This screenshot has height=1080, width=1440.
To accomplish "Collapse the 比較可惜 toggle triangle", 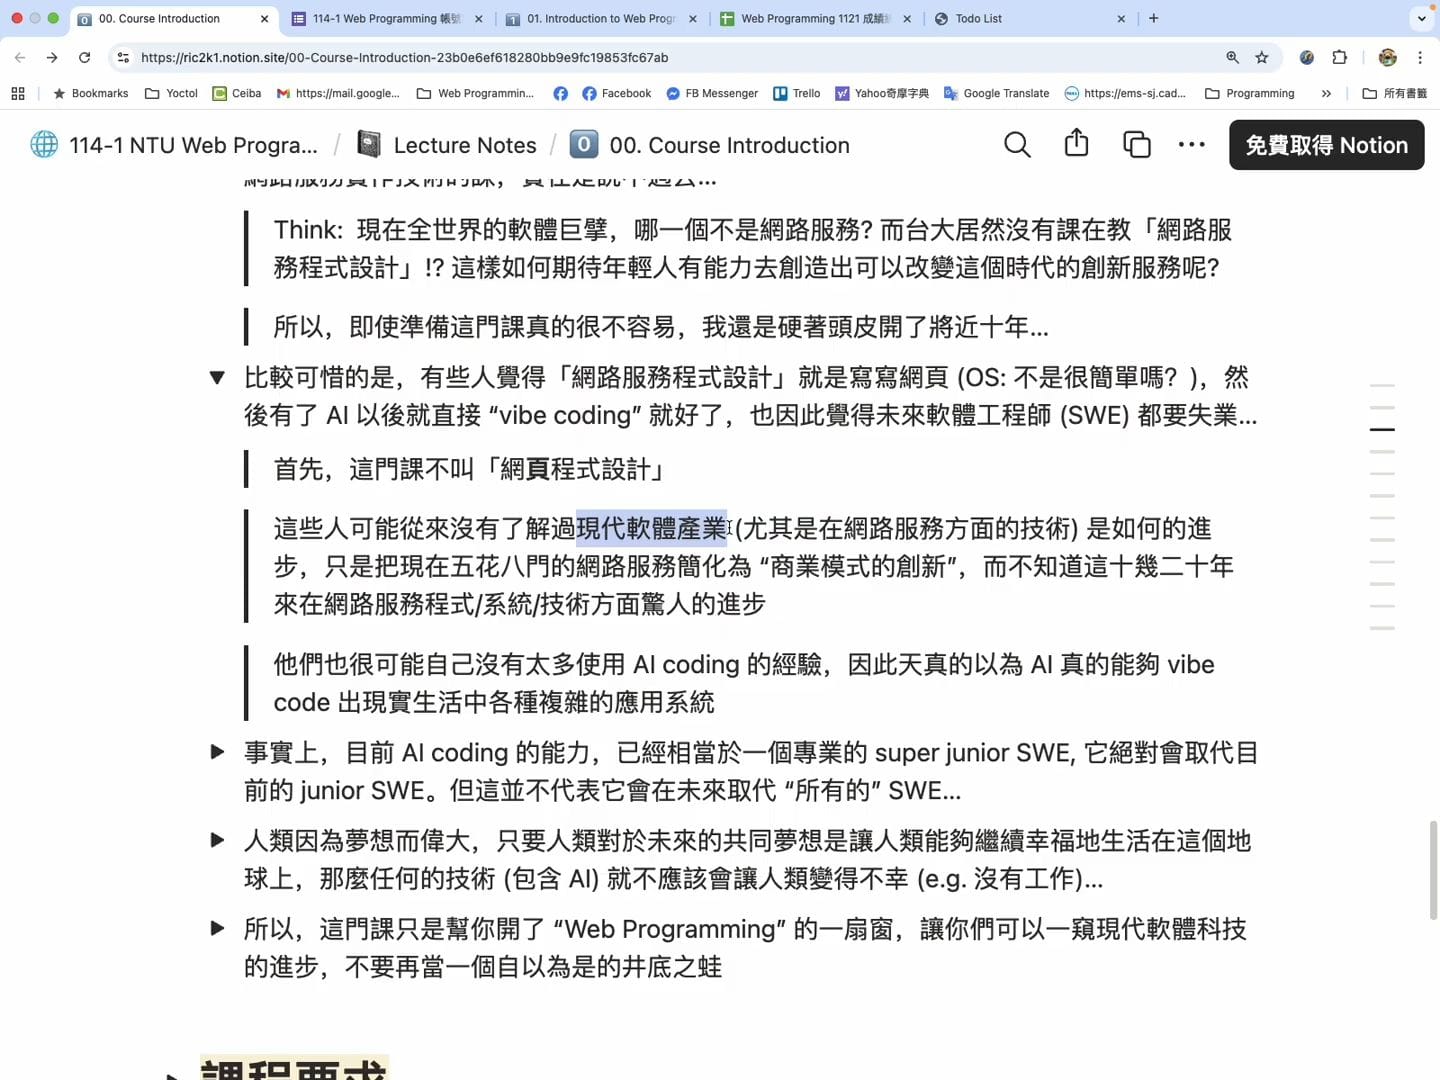I will [217, 377].
